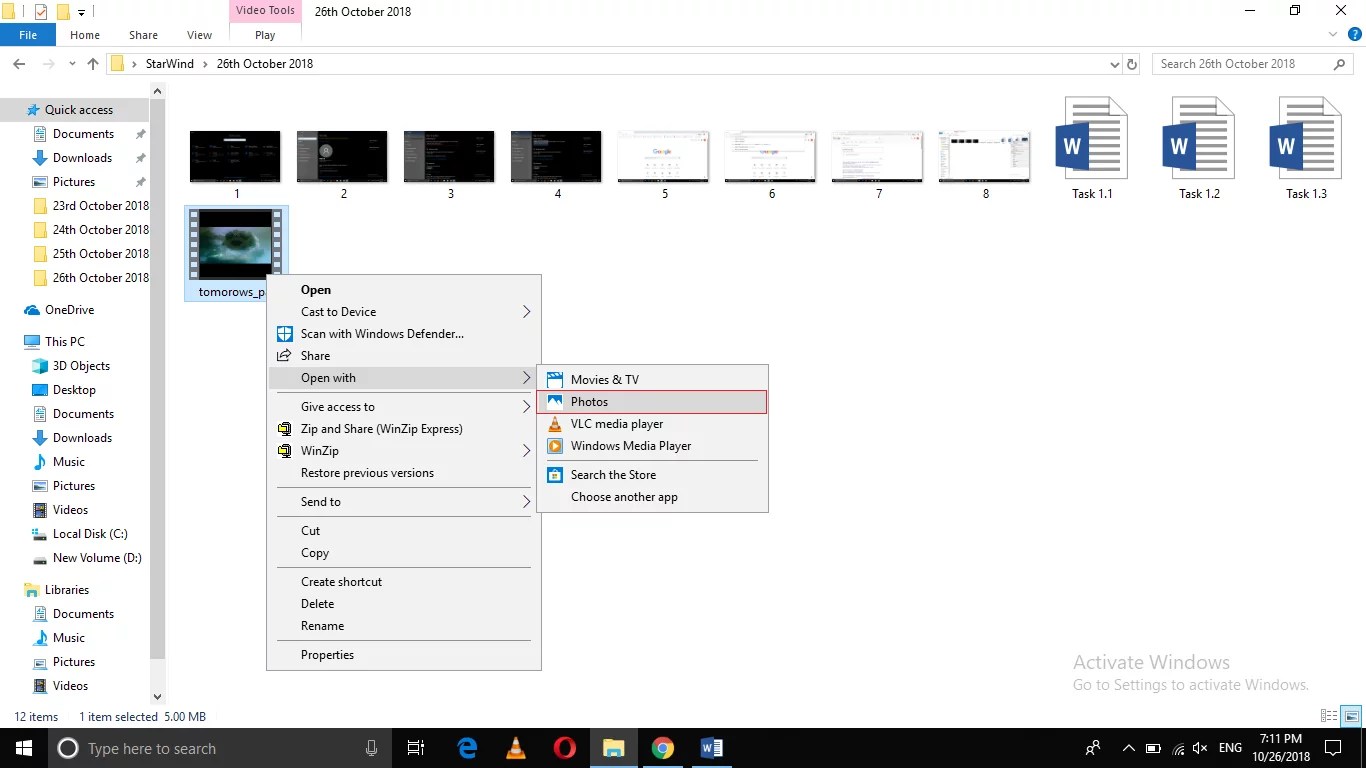Open Opera browser from the taskbar

pyautogui.click(x=563, y=748)
